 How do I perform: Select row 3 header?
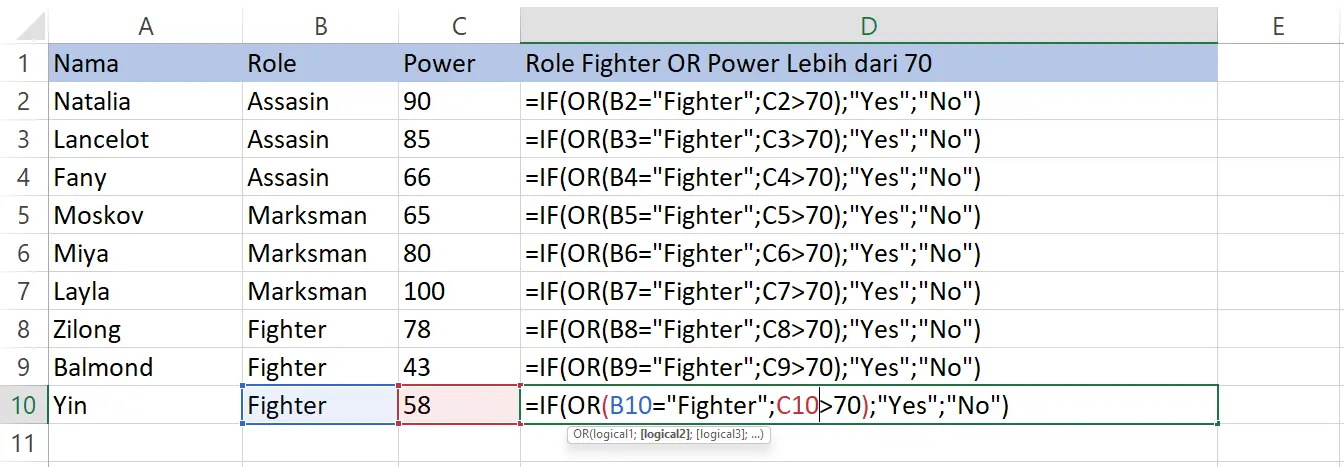pyautogui.click(x=24, y=139)
